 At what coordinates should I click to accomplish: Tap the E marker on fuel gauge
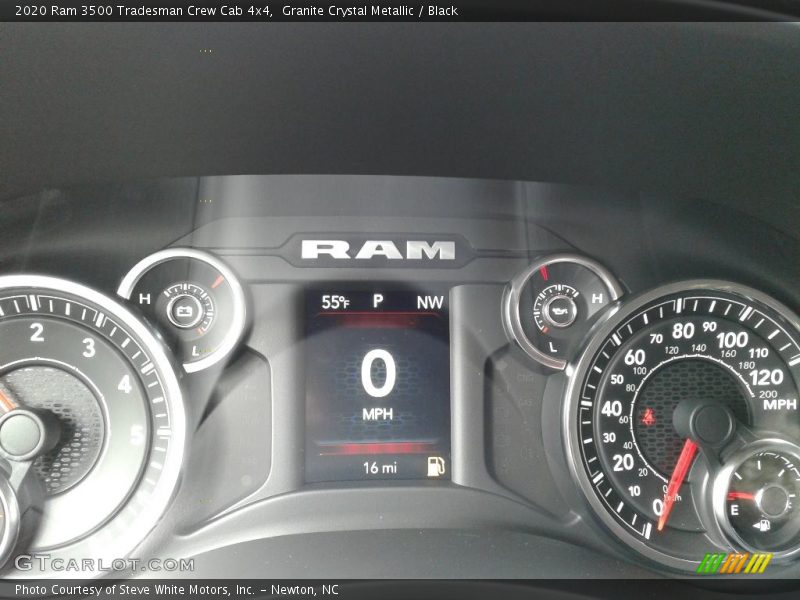[735, 509]
